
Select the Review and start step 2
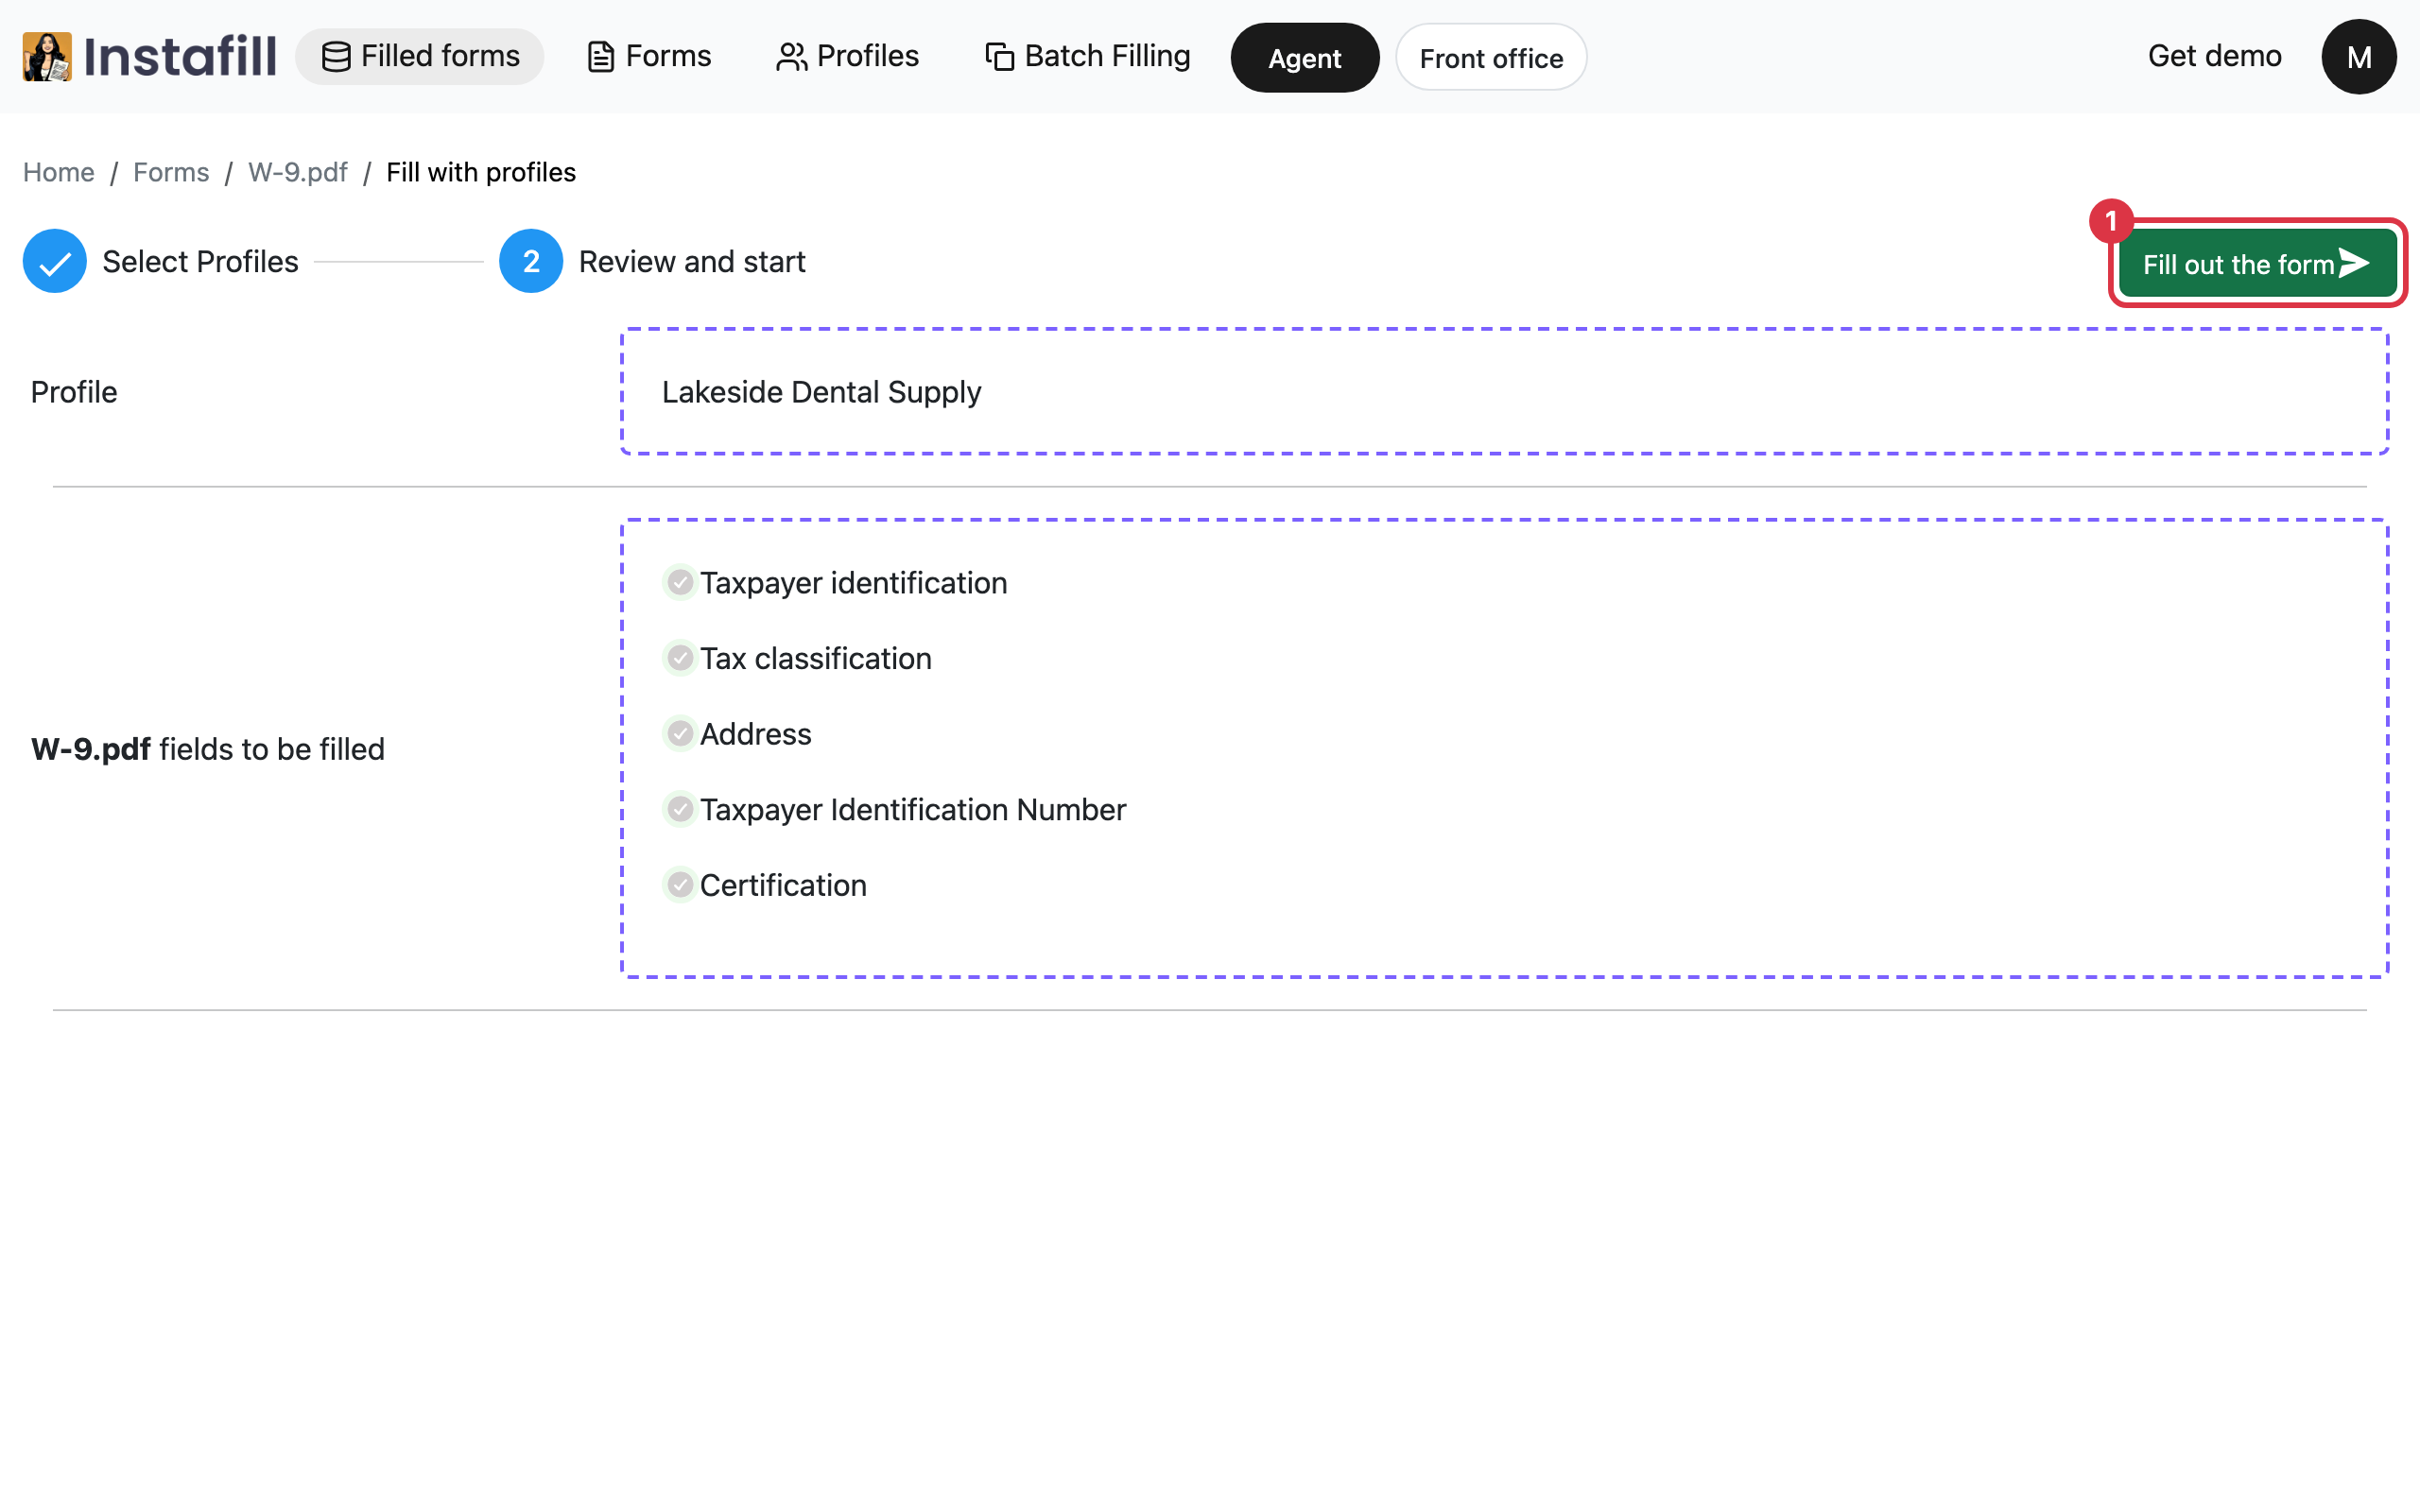point(652,261)
